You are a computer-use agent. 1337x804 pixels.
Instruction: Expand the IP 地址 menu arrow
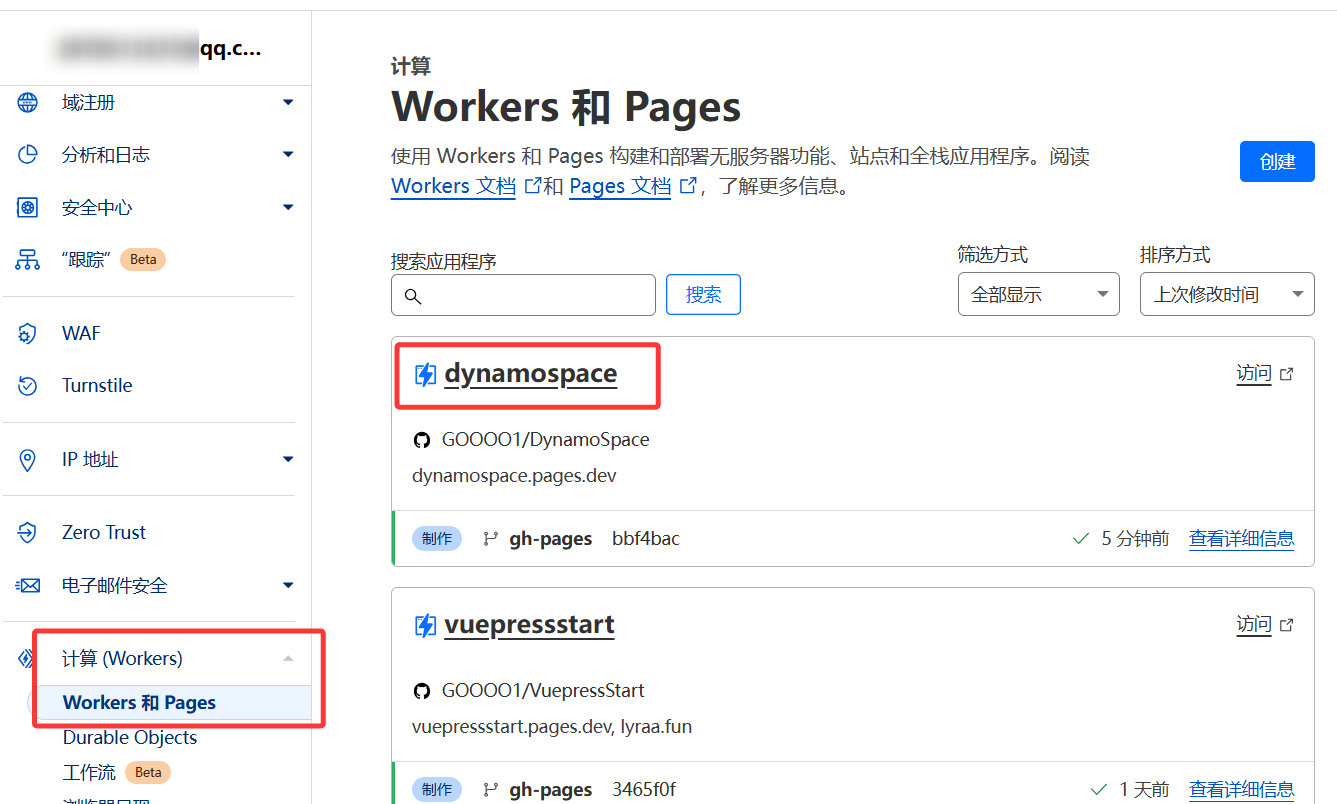(x=288, y=459)
